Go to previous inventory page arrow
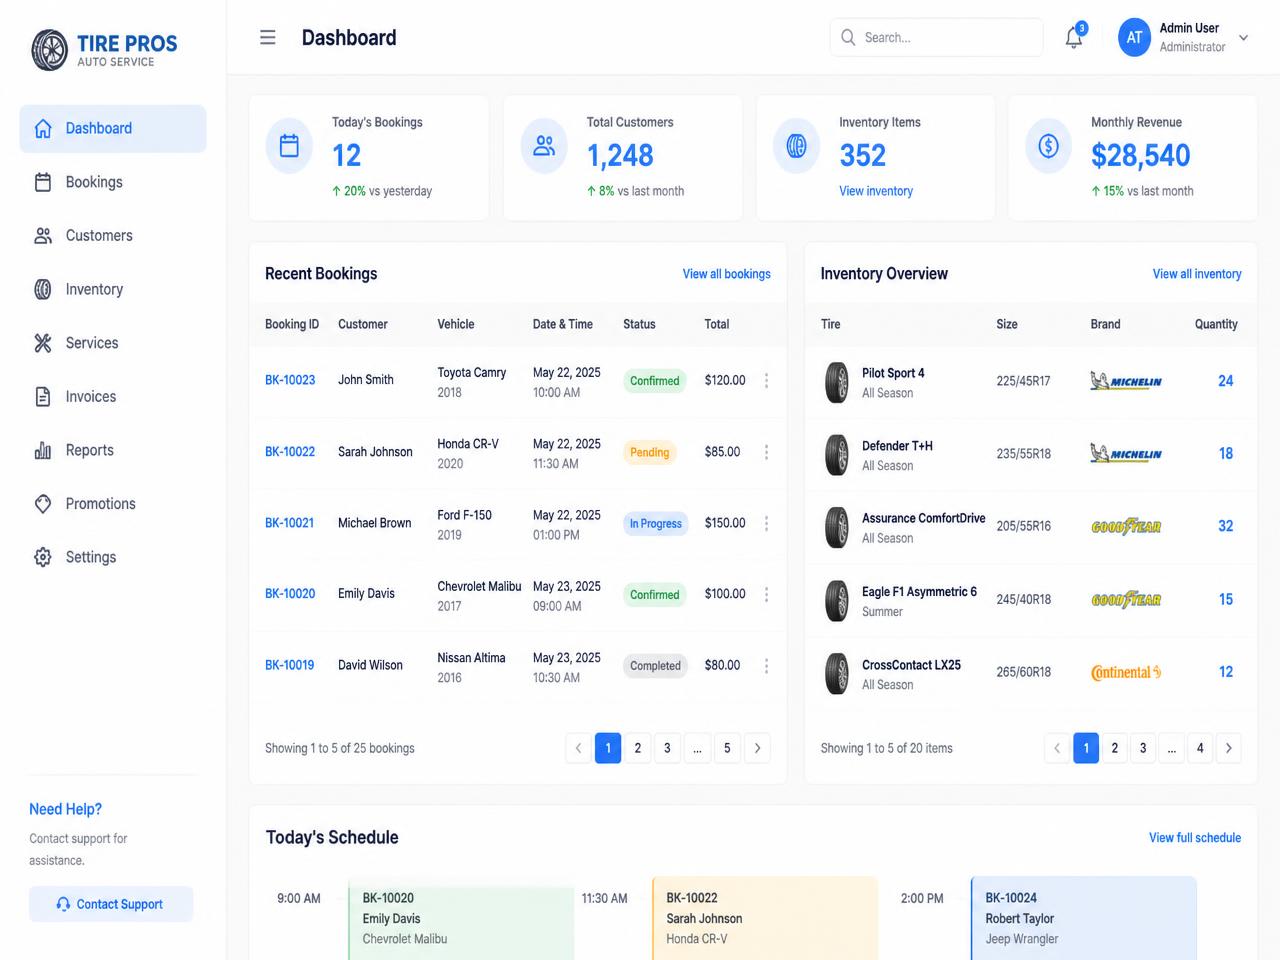Viewport: 1280px width, 960px height. pyautogui.click(x=1057, y=748)
